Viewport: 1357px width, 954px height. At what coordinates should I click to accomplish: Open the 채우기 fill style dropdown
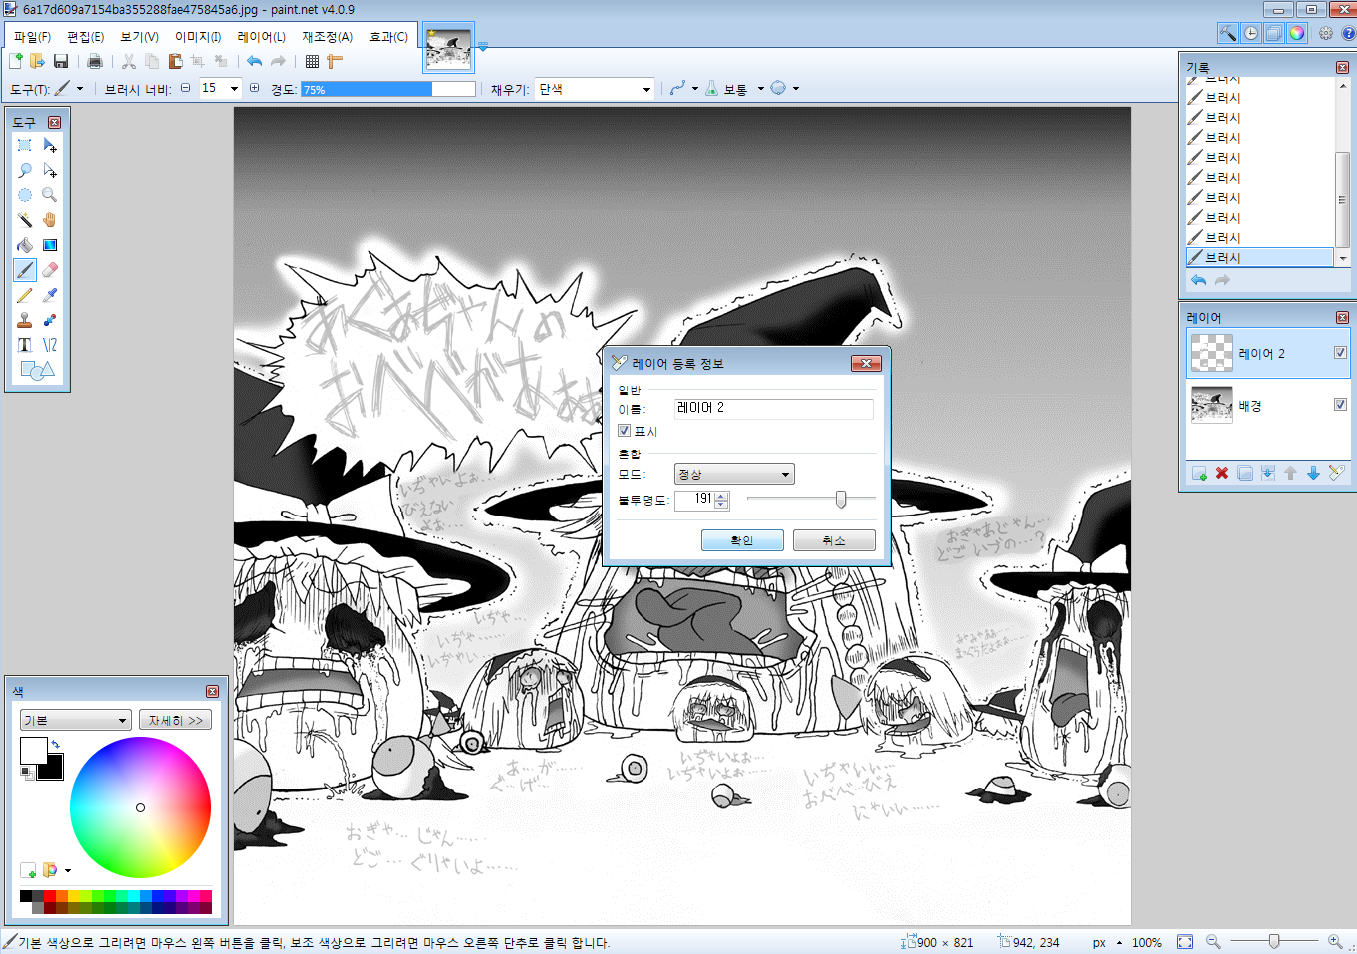click(594, 89)
